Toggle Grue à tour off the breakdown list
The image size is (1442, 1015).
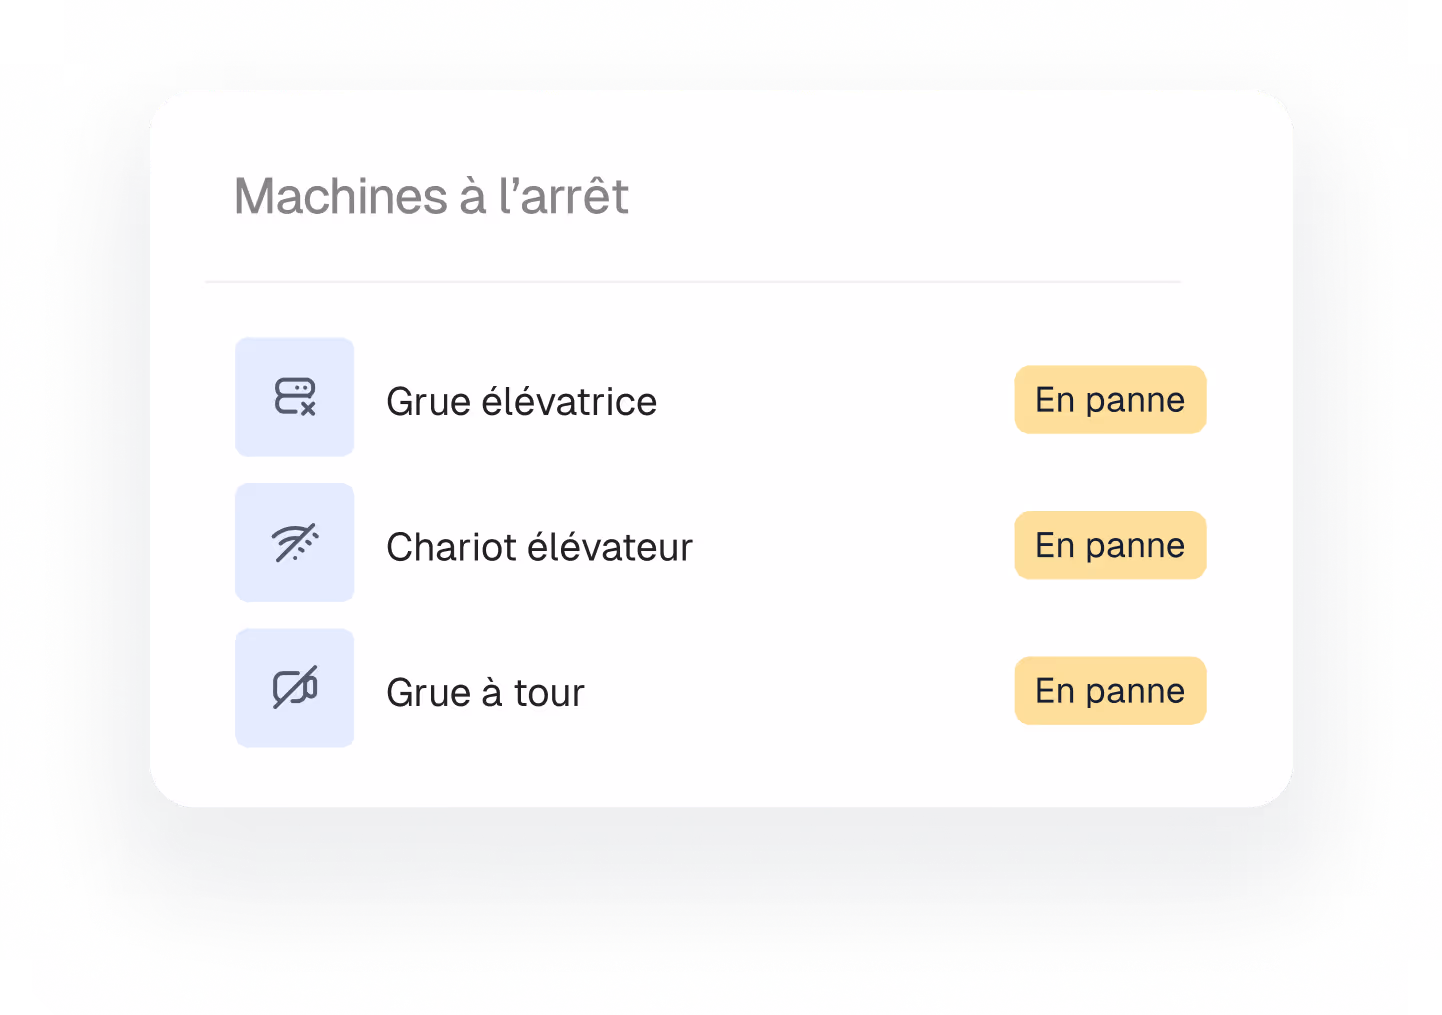1110,690
